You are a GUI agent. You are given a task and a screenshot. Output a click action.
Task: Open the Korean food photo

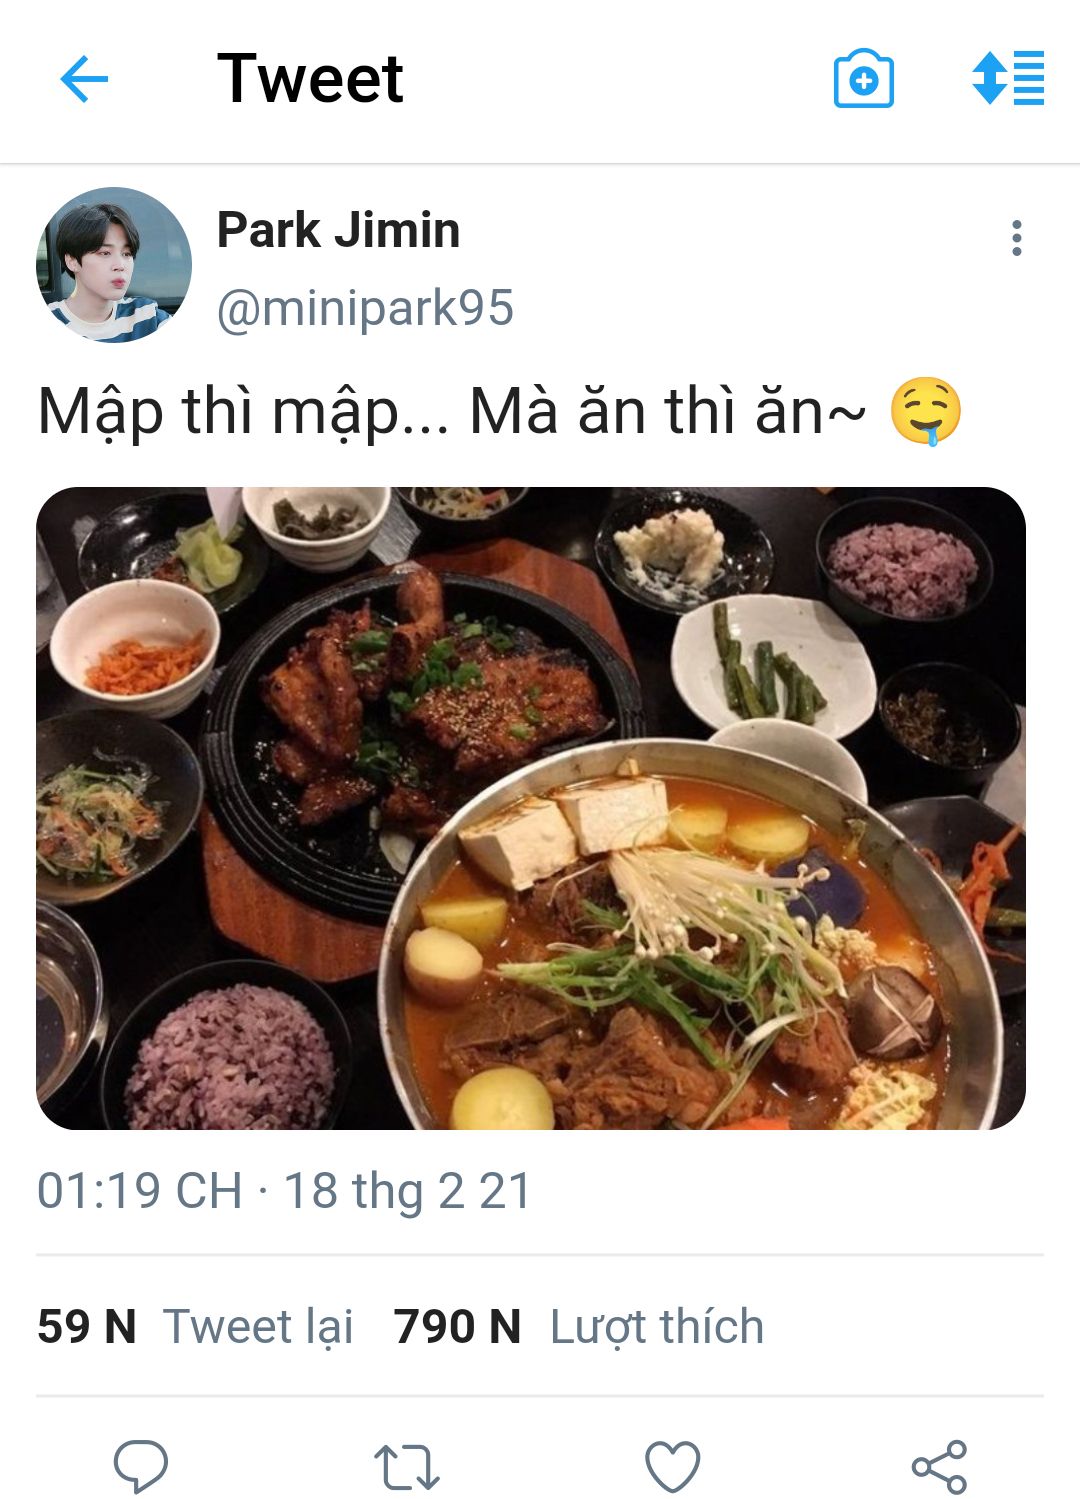531,808
